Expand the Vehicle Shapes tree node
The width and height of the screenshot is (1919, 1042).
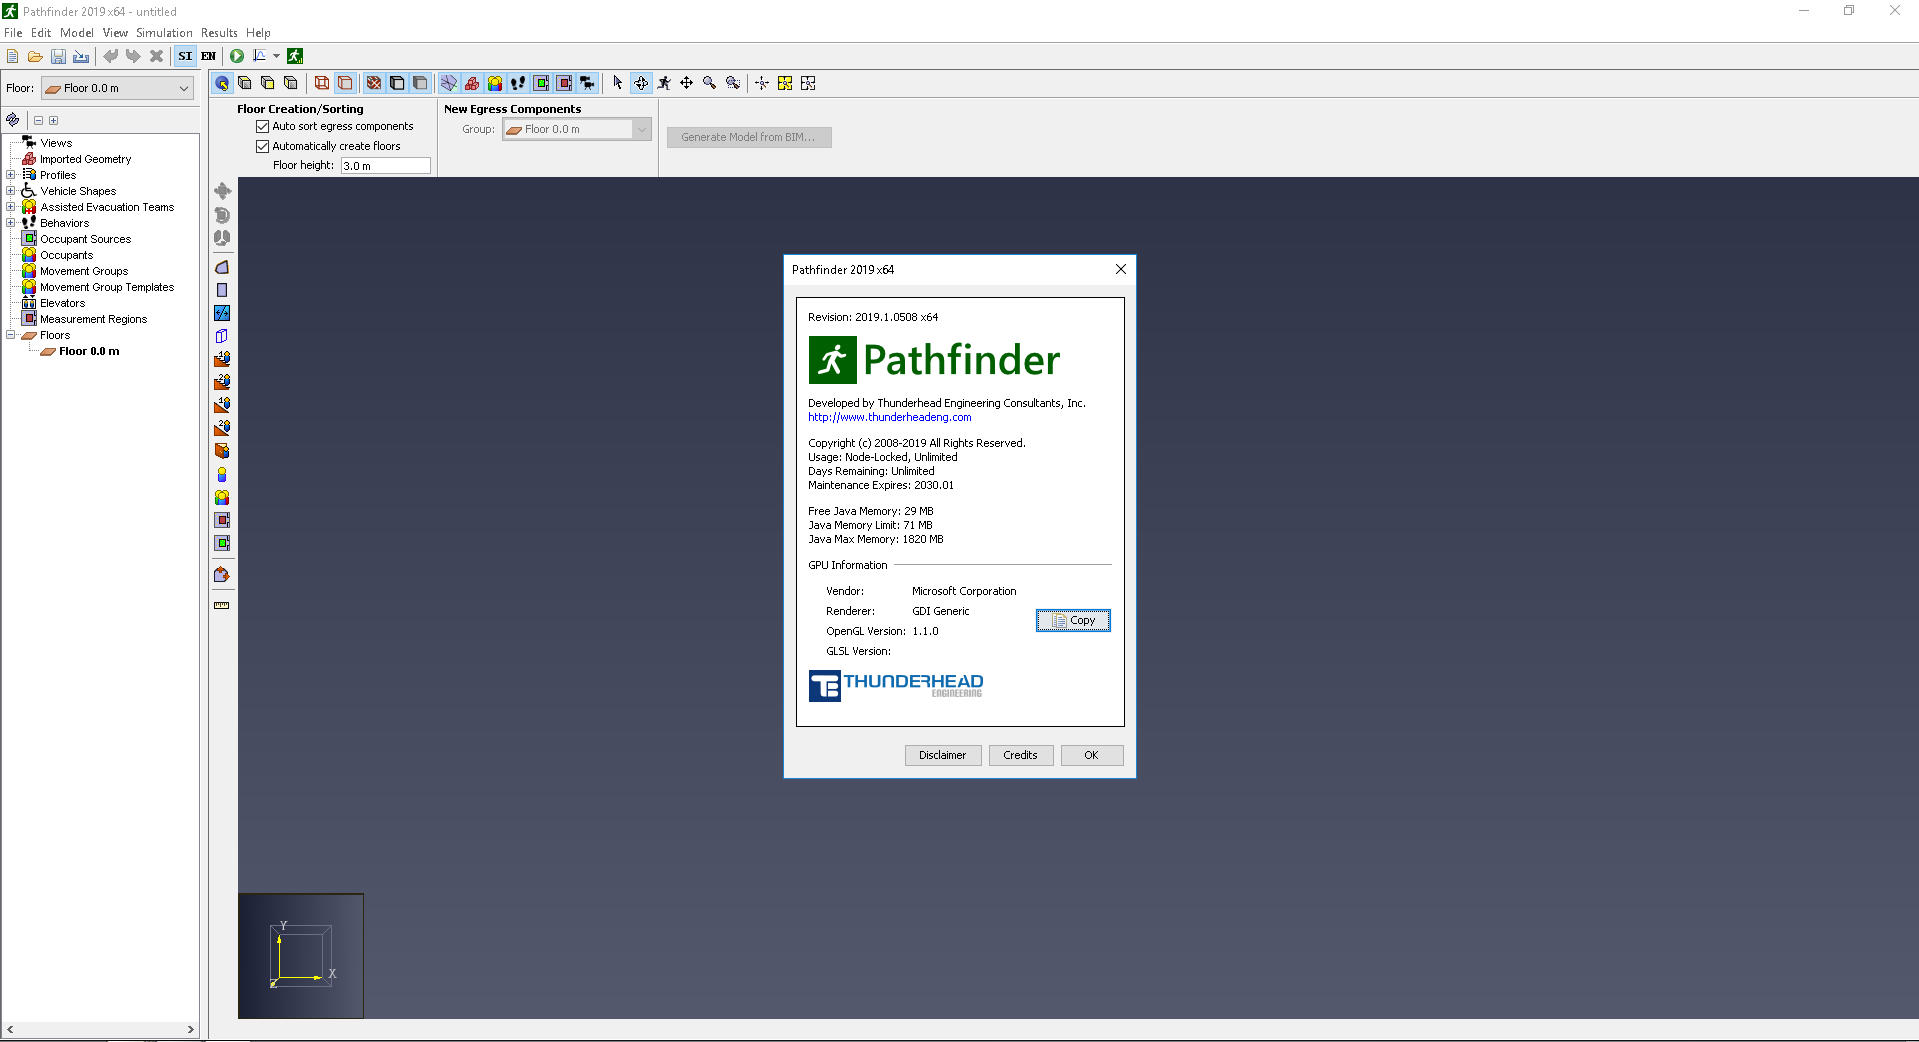pos(11,191)
